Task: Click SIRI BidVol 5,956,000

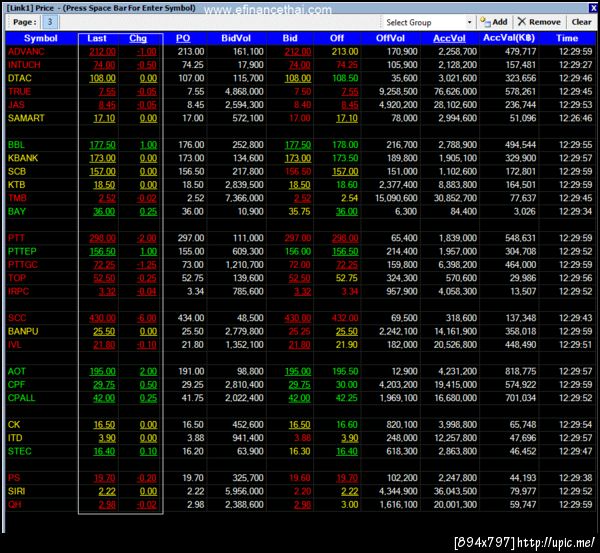Action: (x=244, y=491)
